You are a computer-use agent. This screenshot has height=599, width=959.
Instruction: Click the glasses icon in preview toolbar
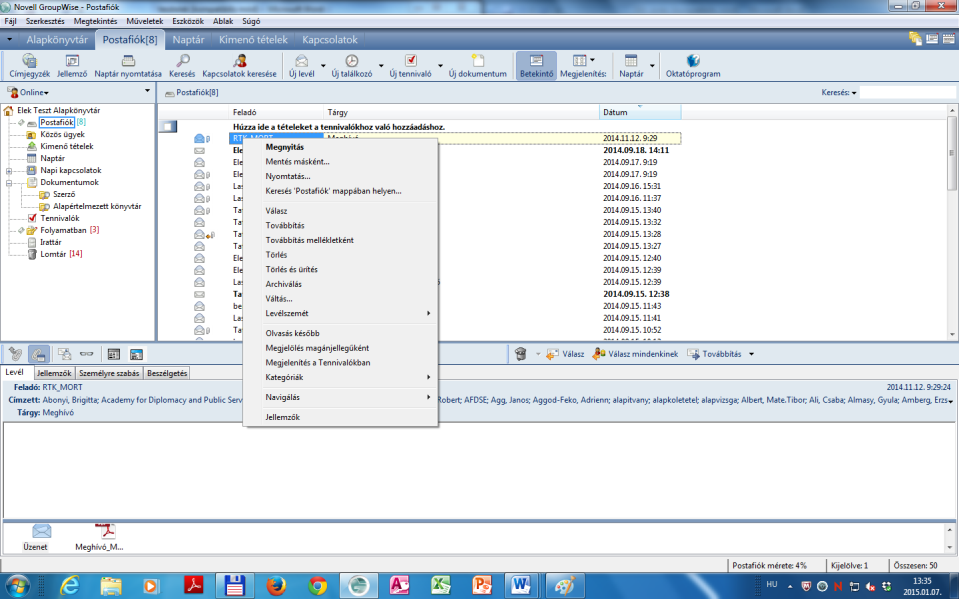click(x=87, y=354)
